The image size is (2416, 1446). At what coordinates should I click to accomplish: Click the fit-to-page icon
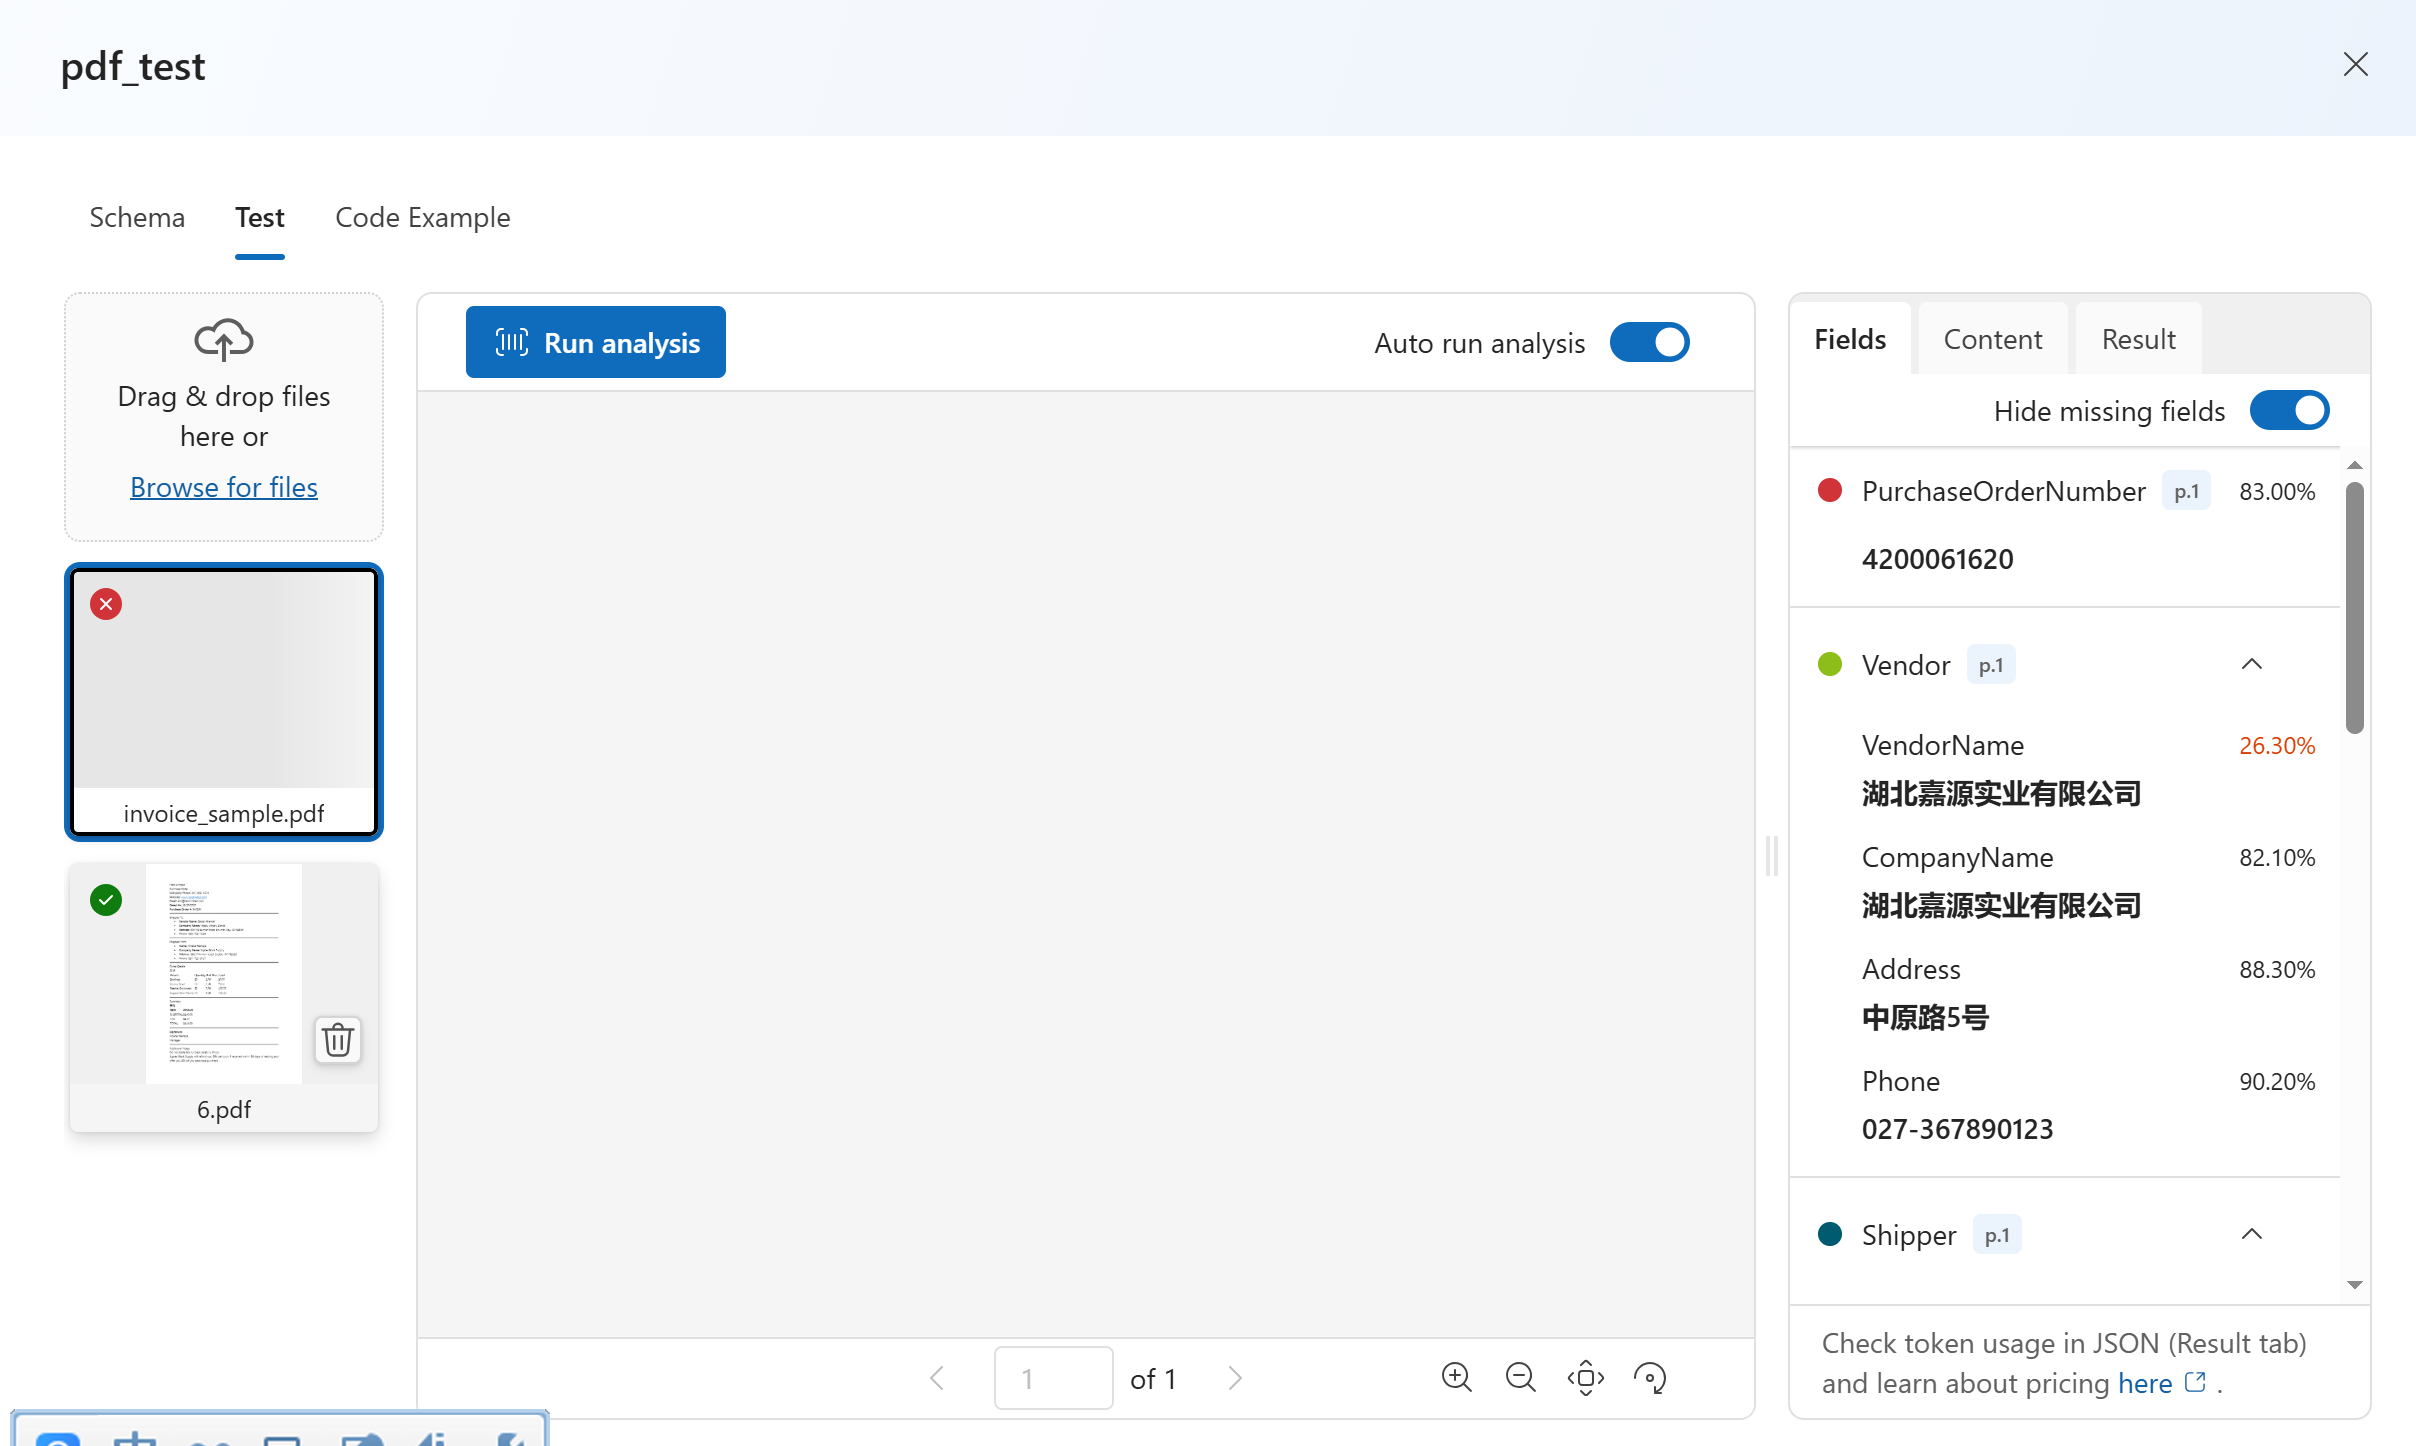tap(1585, 1377)
